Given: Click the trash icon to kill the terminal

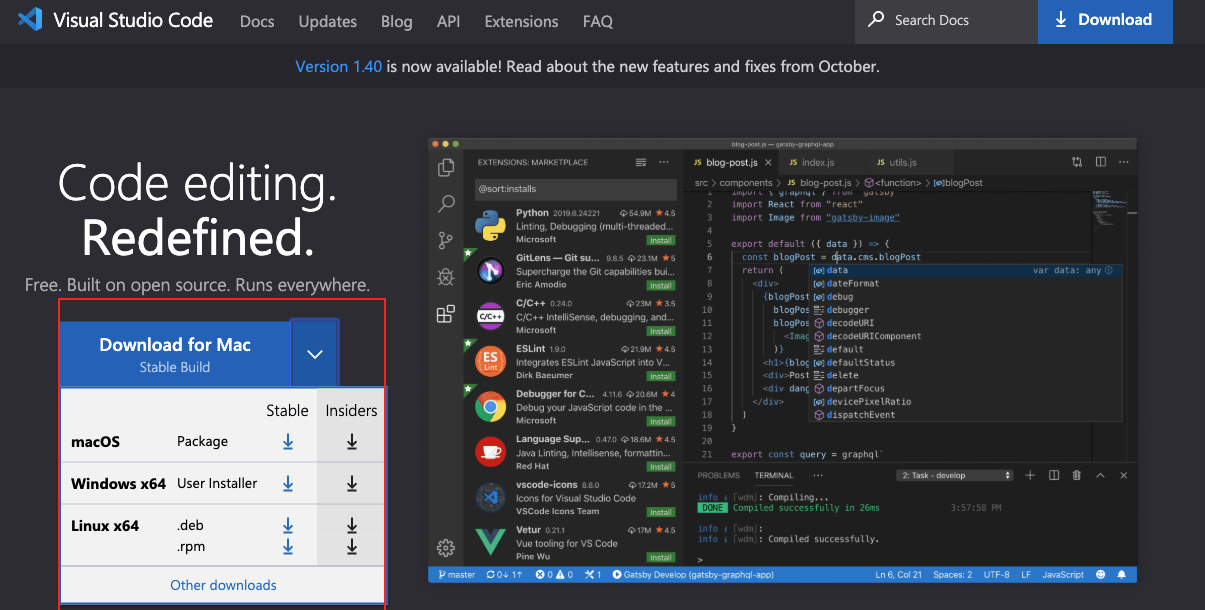Looking at the screenshot, I should pyautogui.click(x=1076, y=475).
